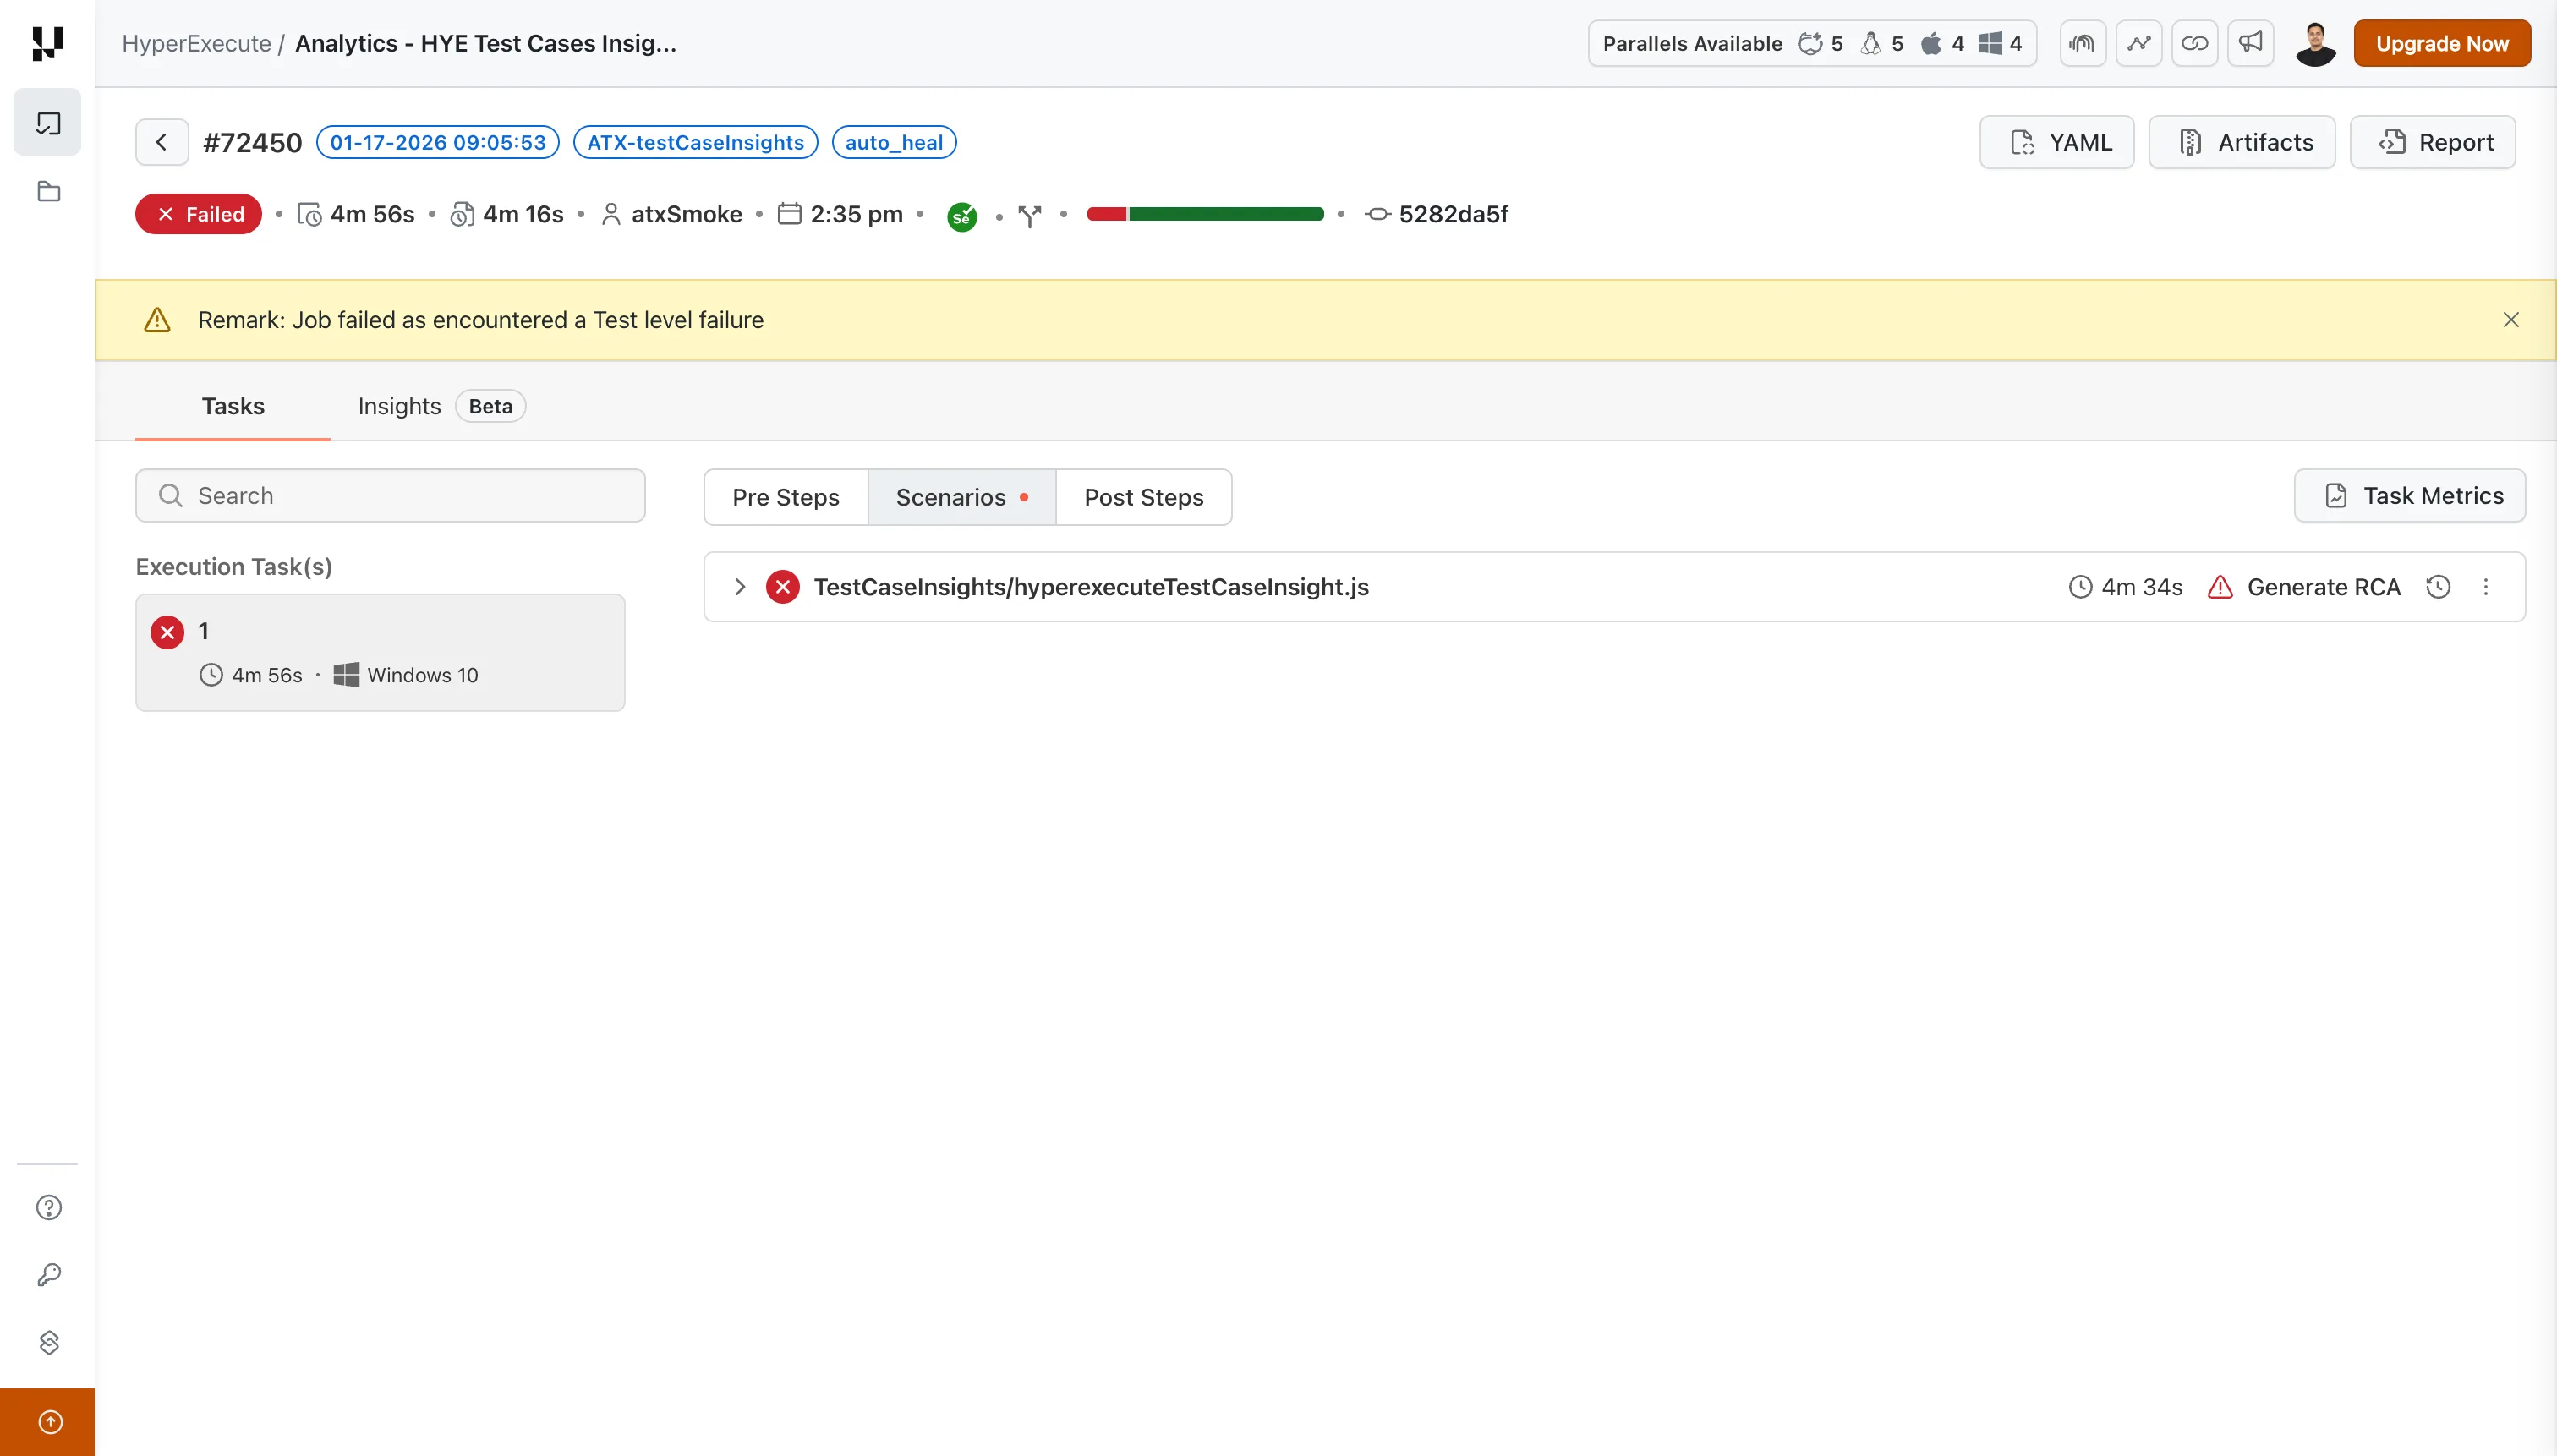Select the Pre Steps tab

pos(785,497)
